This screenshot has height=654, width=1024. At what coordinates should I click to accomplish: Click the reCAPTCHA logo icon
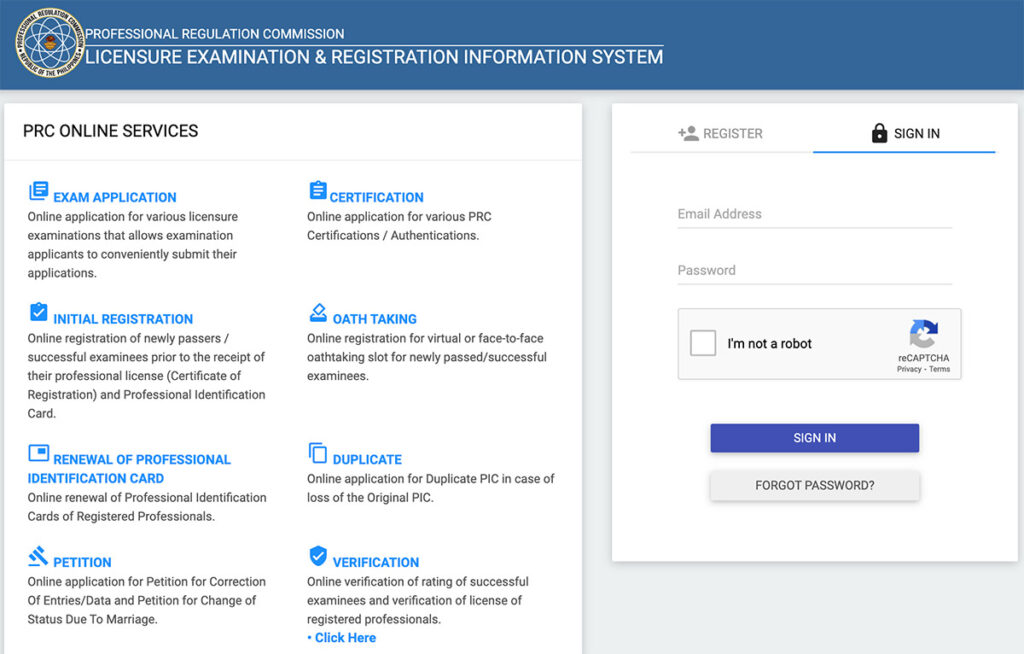923,334
